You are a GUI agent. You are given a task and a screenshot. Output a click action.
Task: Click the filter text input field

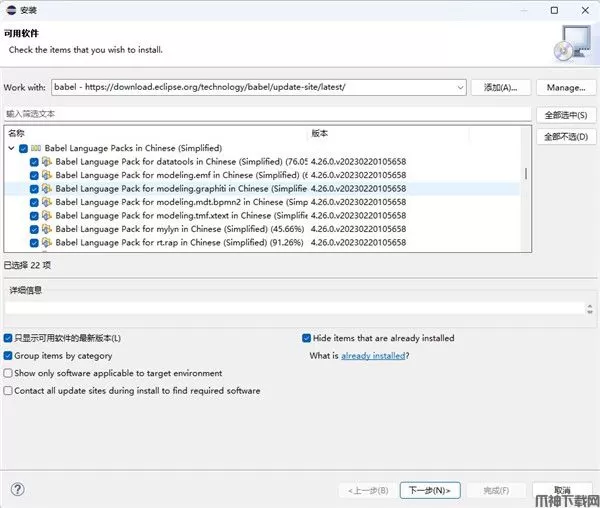(267, 114)
